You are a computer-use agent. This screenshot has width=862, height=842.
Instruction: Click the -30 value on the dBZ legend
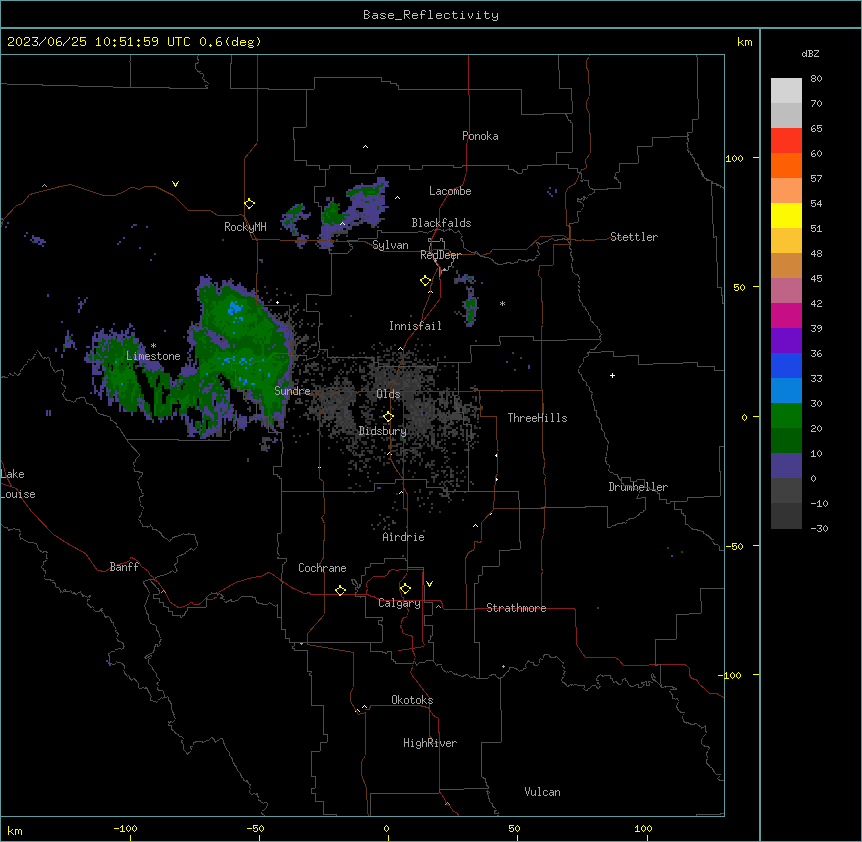pos(819,529)
